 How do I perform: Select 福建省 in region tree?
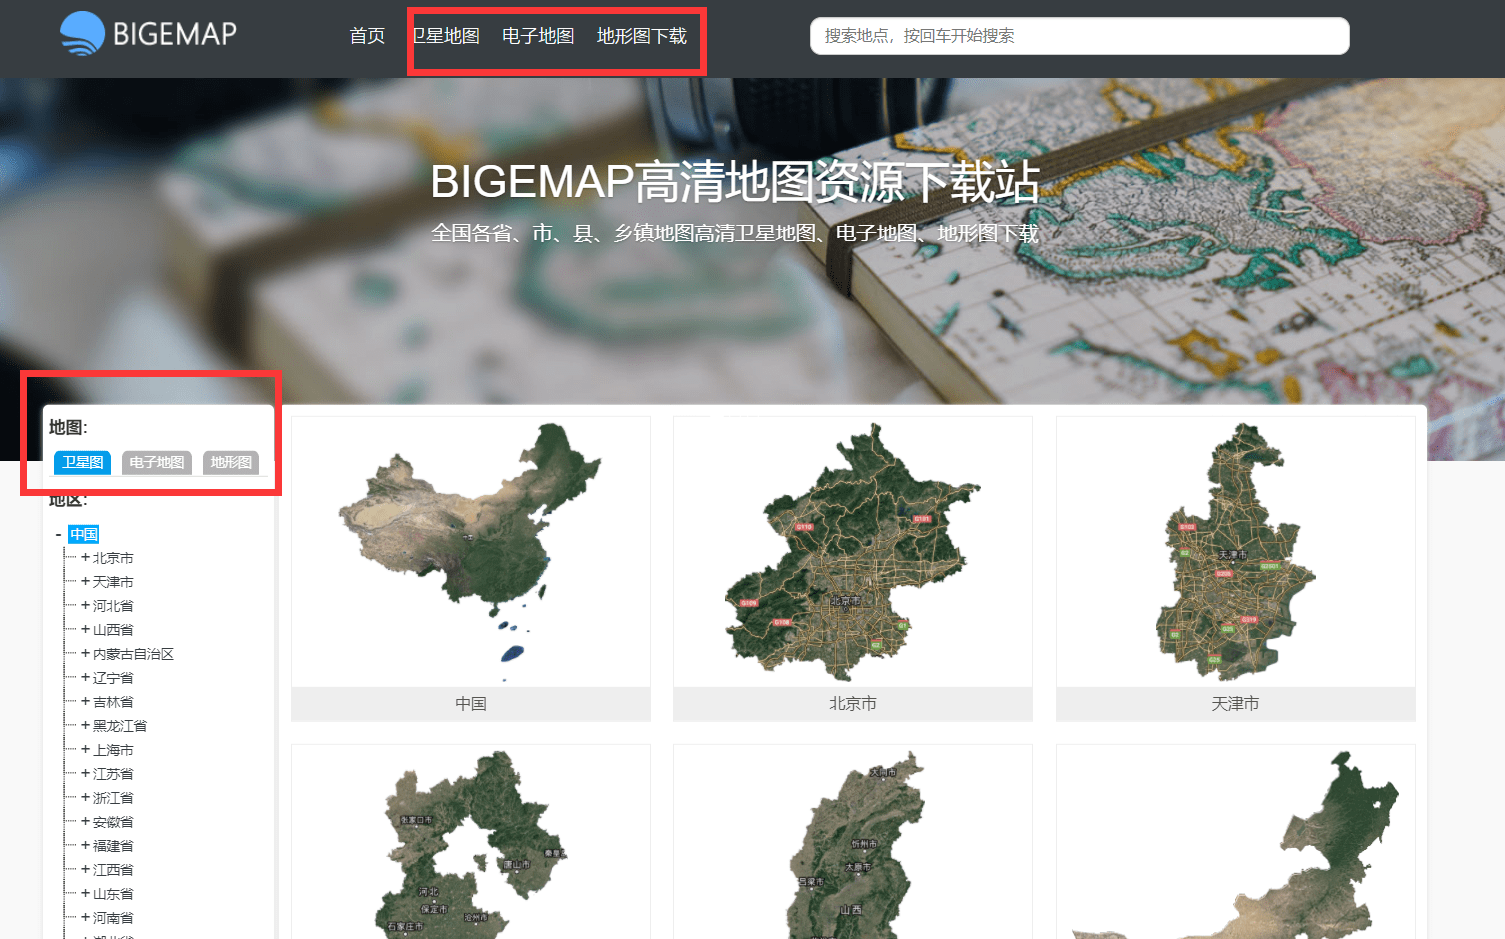113,846
